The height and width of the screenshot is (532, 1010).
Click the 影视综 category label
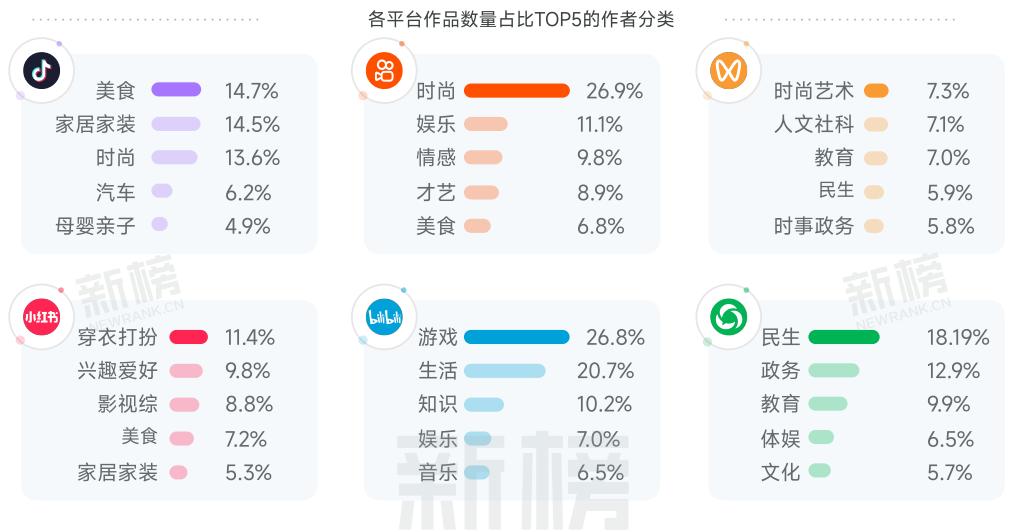tap(128, 405)
